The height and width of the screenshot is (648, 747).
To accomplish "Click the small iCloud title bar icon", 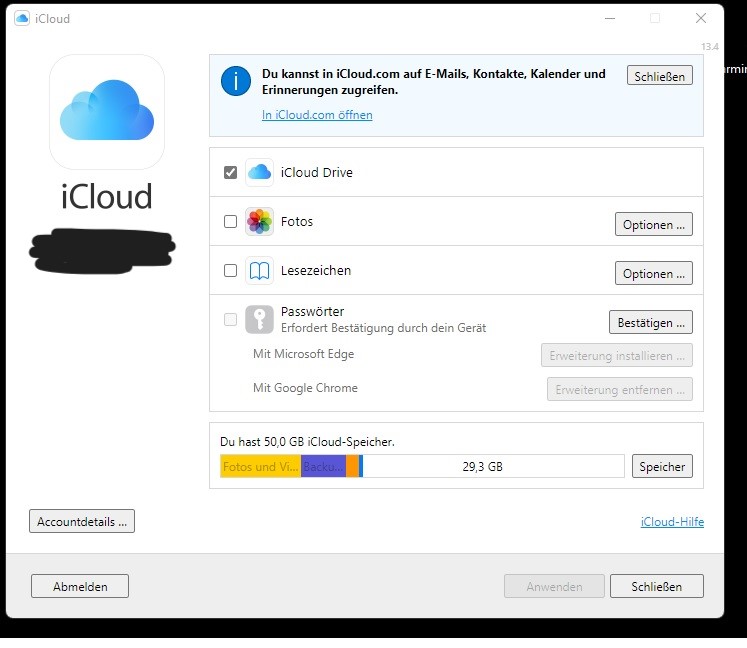I will point(22,18).
